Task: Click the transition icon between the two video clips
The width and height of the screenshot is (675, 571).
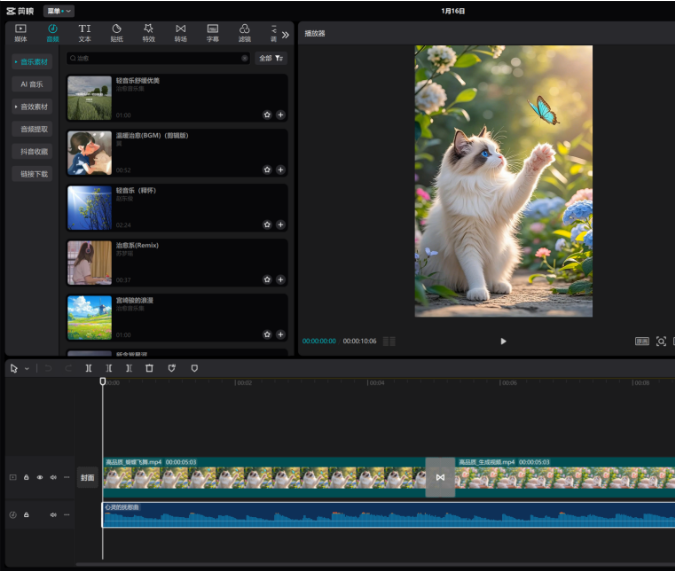Action: click(440, 478)
